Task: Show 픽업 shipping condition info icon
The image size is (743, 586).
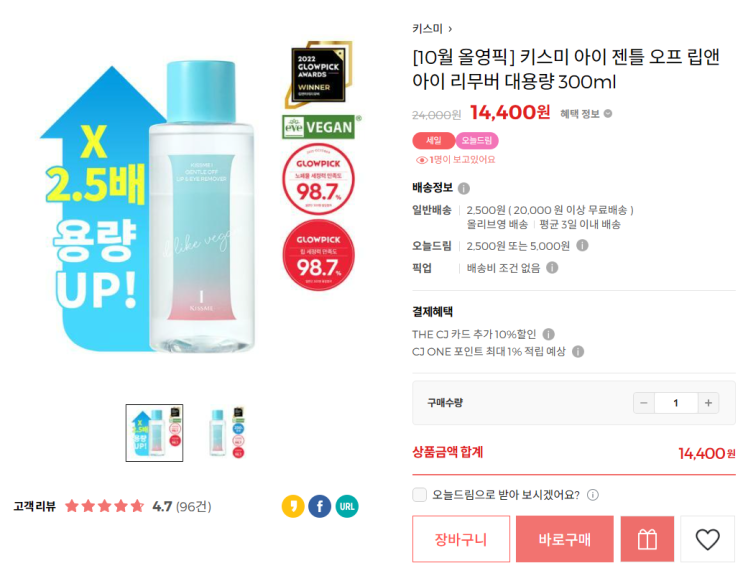Action: click(x=552, y=268)
